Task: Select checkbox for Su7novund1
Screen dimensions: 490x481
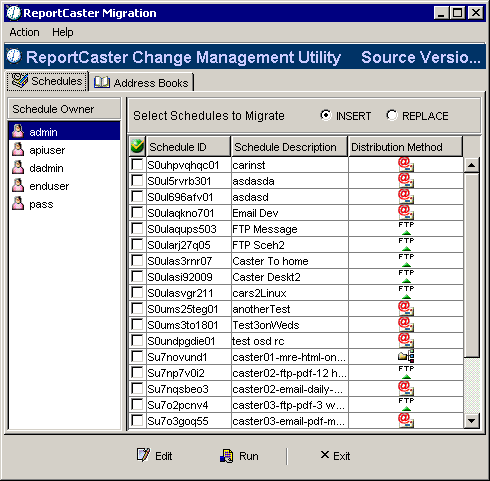Action: pyautogui.click(x=137, y=356)
